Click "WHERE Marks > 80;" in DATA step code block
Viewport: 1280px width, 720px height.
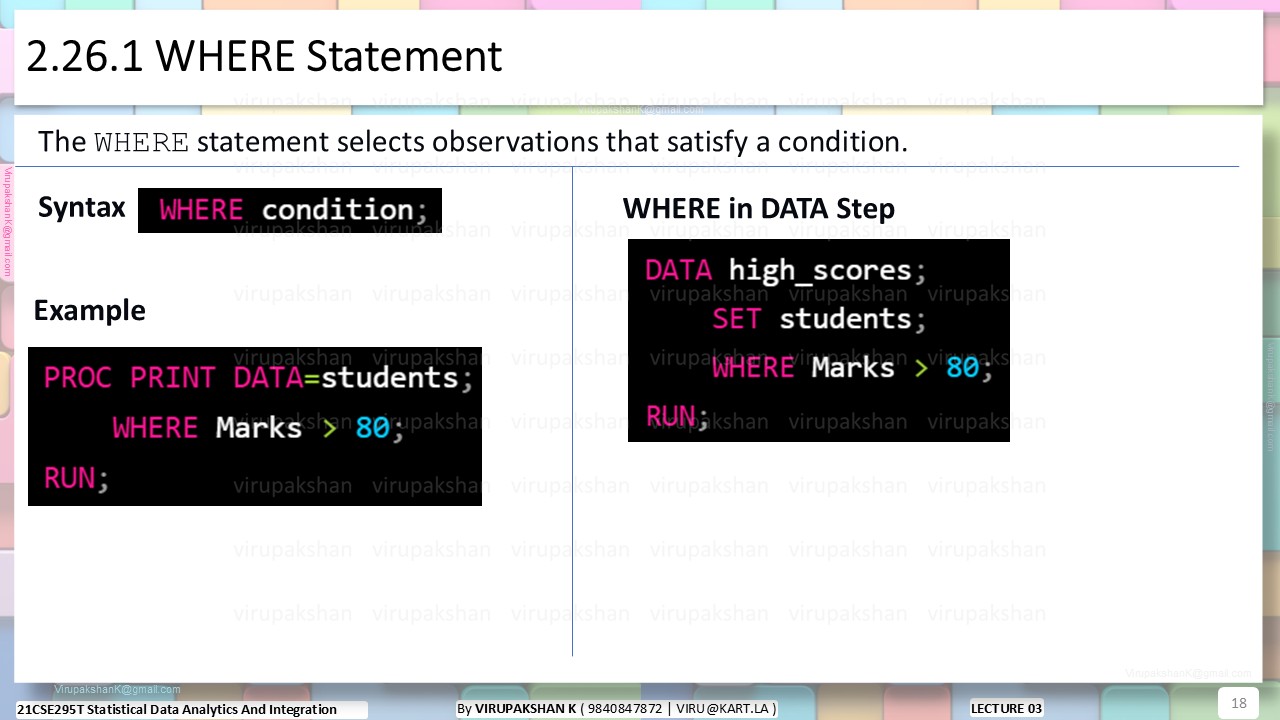pos(852,368)
